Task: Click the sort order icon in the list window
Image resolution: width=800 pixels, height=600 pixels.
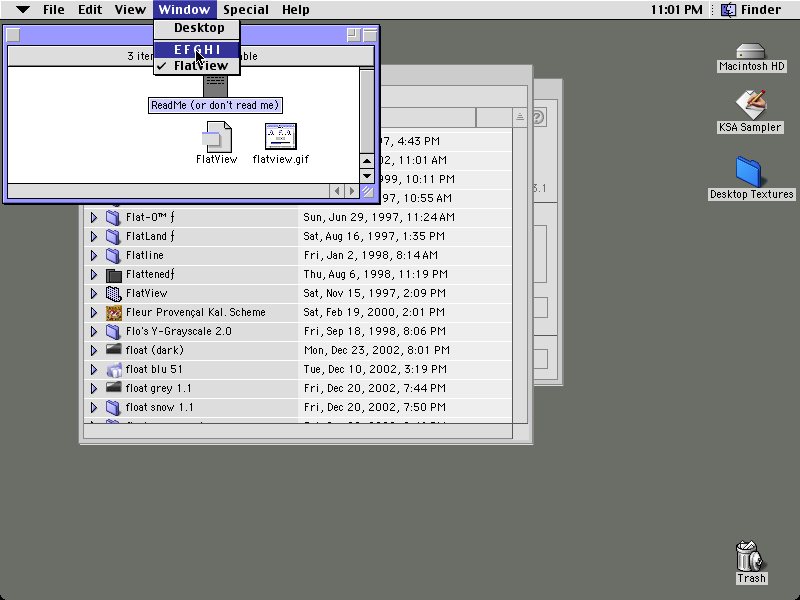Action: pos(519,117)
